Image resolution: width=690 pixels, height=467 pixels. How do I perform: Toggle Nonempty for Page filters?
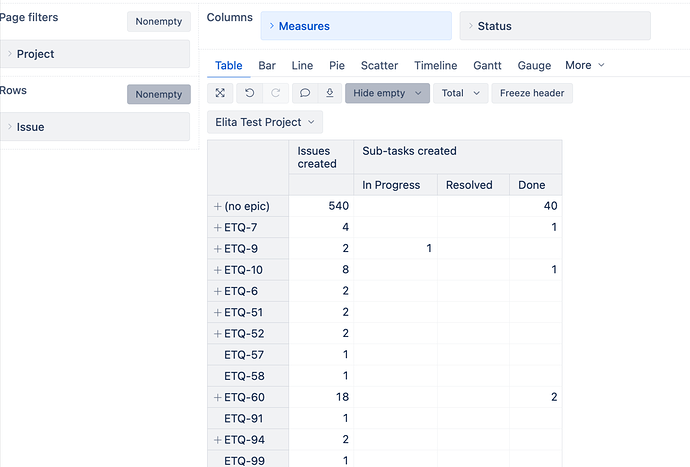point(159,22)
